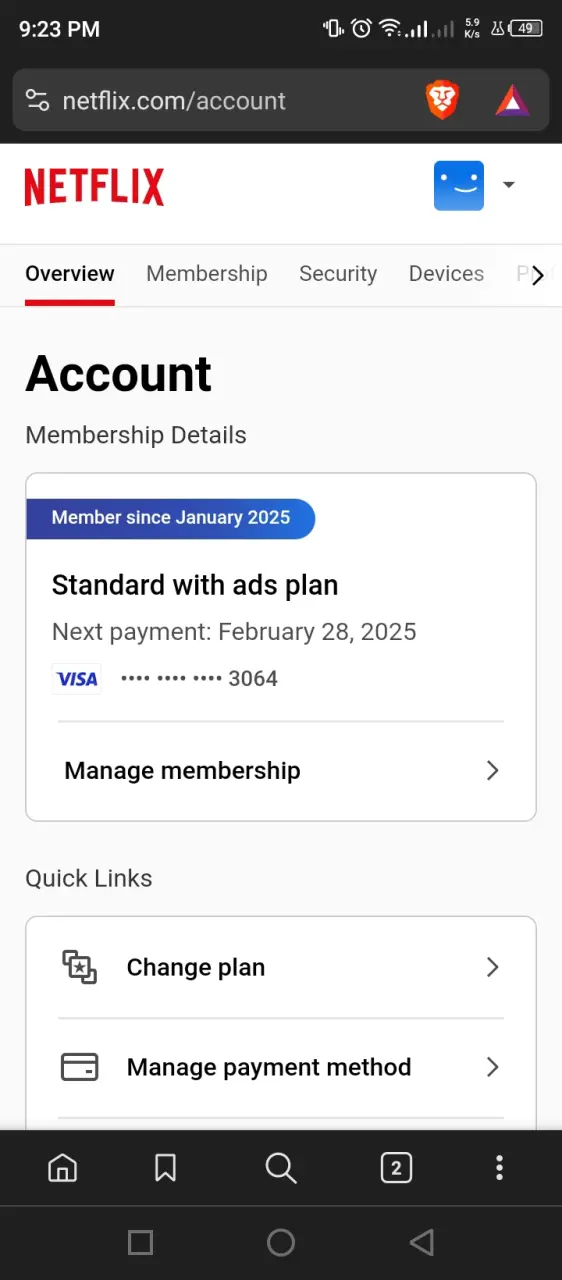Expand the profile dropdown arrow
Screen dimensions: 562x1280
[508, 185]
